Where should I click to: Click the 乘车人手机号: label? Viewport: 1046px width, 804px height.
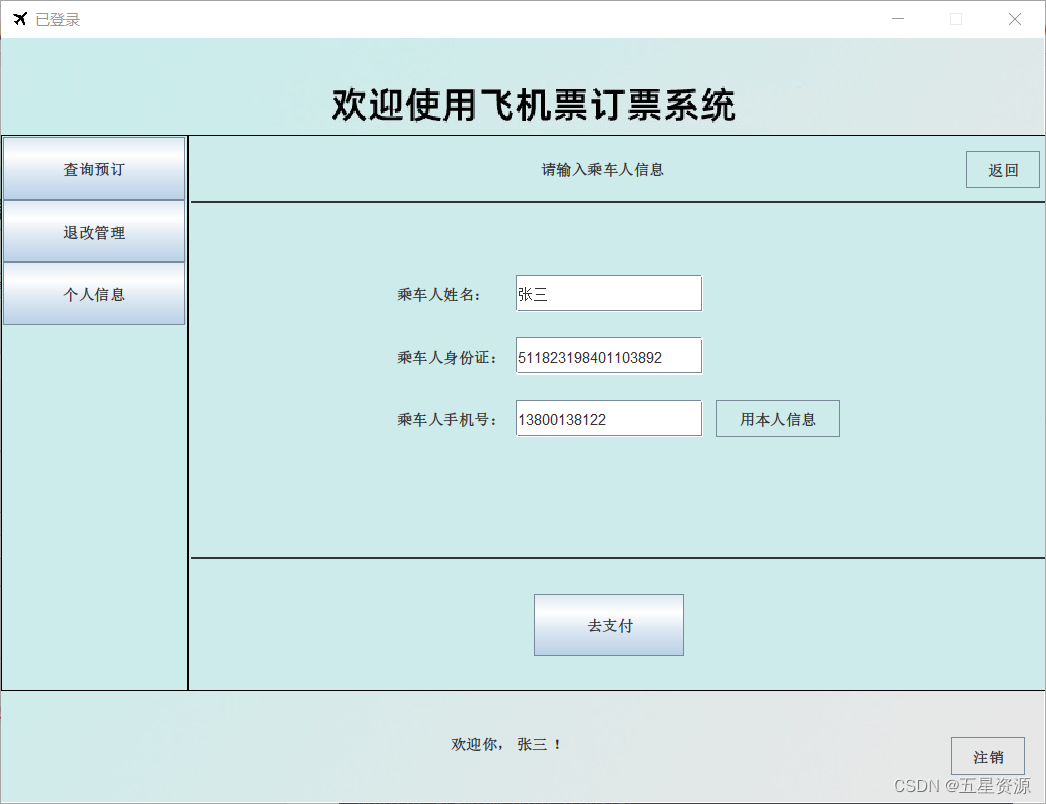(x=446, y=420)
